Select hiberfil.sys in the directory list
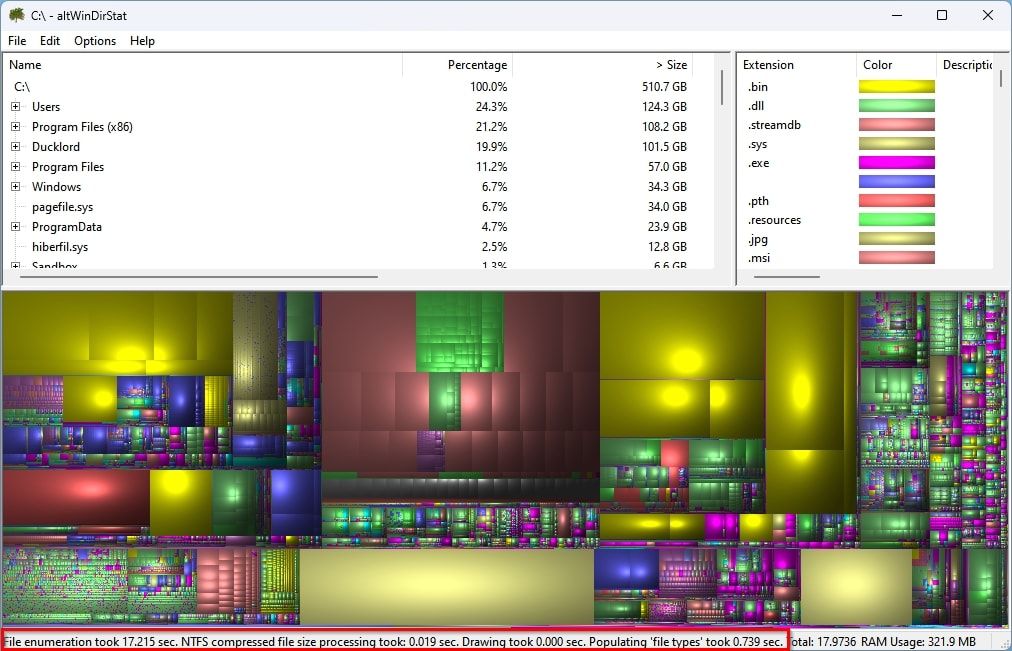The image size is (1012, 651). click(x=62, y=247)
